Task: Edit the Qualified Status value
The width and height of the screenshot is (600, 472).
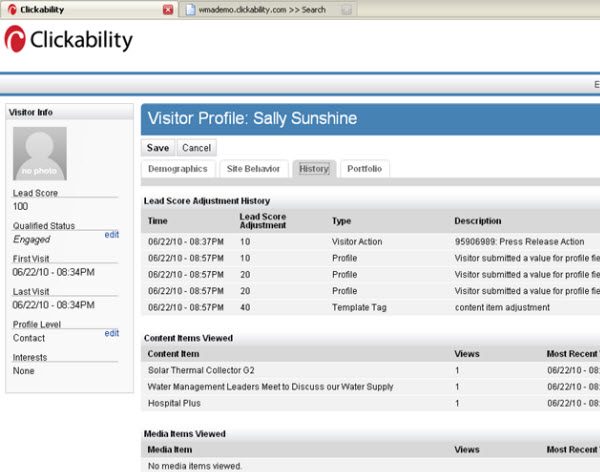Action: [x=112, y=234]
